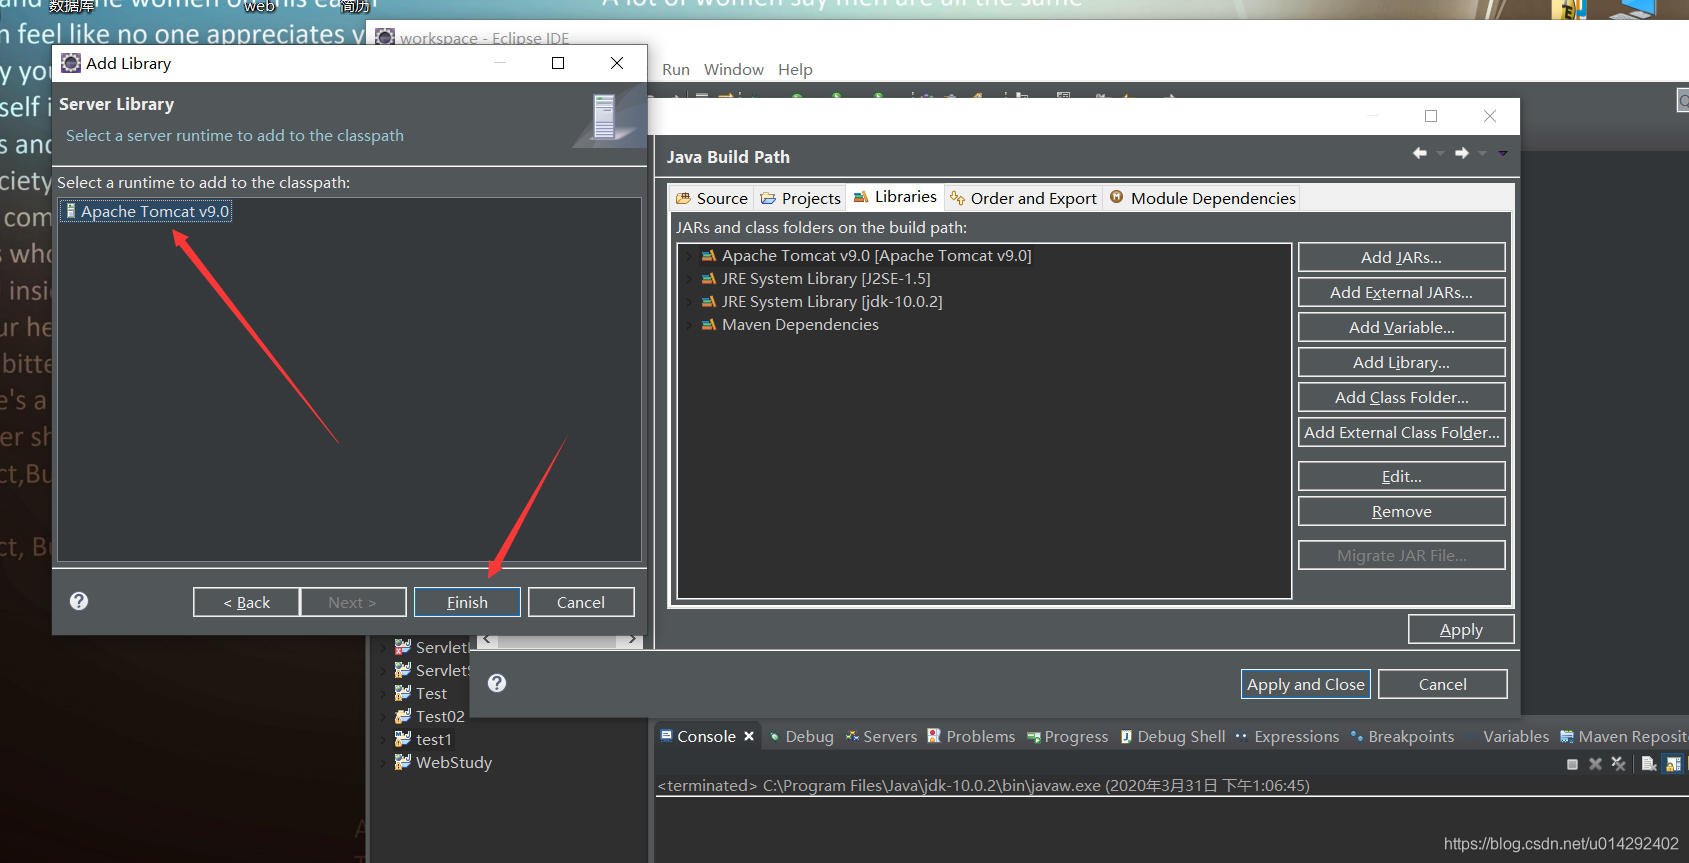Select the Apache Tomcat v9.0 library entry
Viewport: 1689px width, 863px height.
click(x=876, y=256)
